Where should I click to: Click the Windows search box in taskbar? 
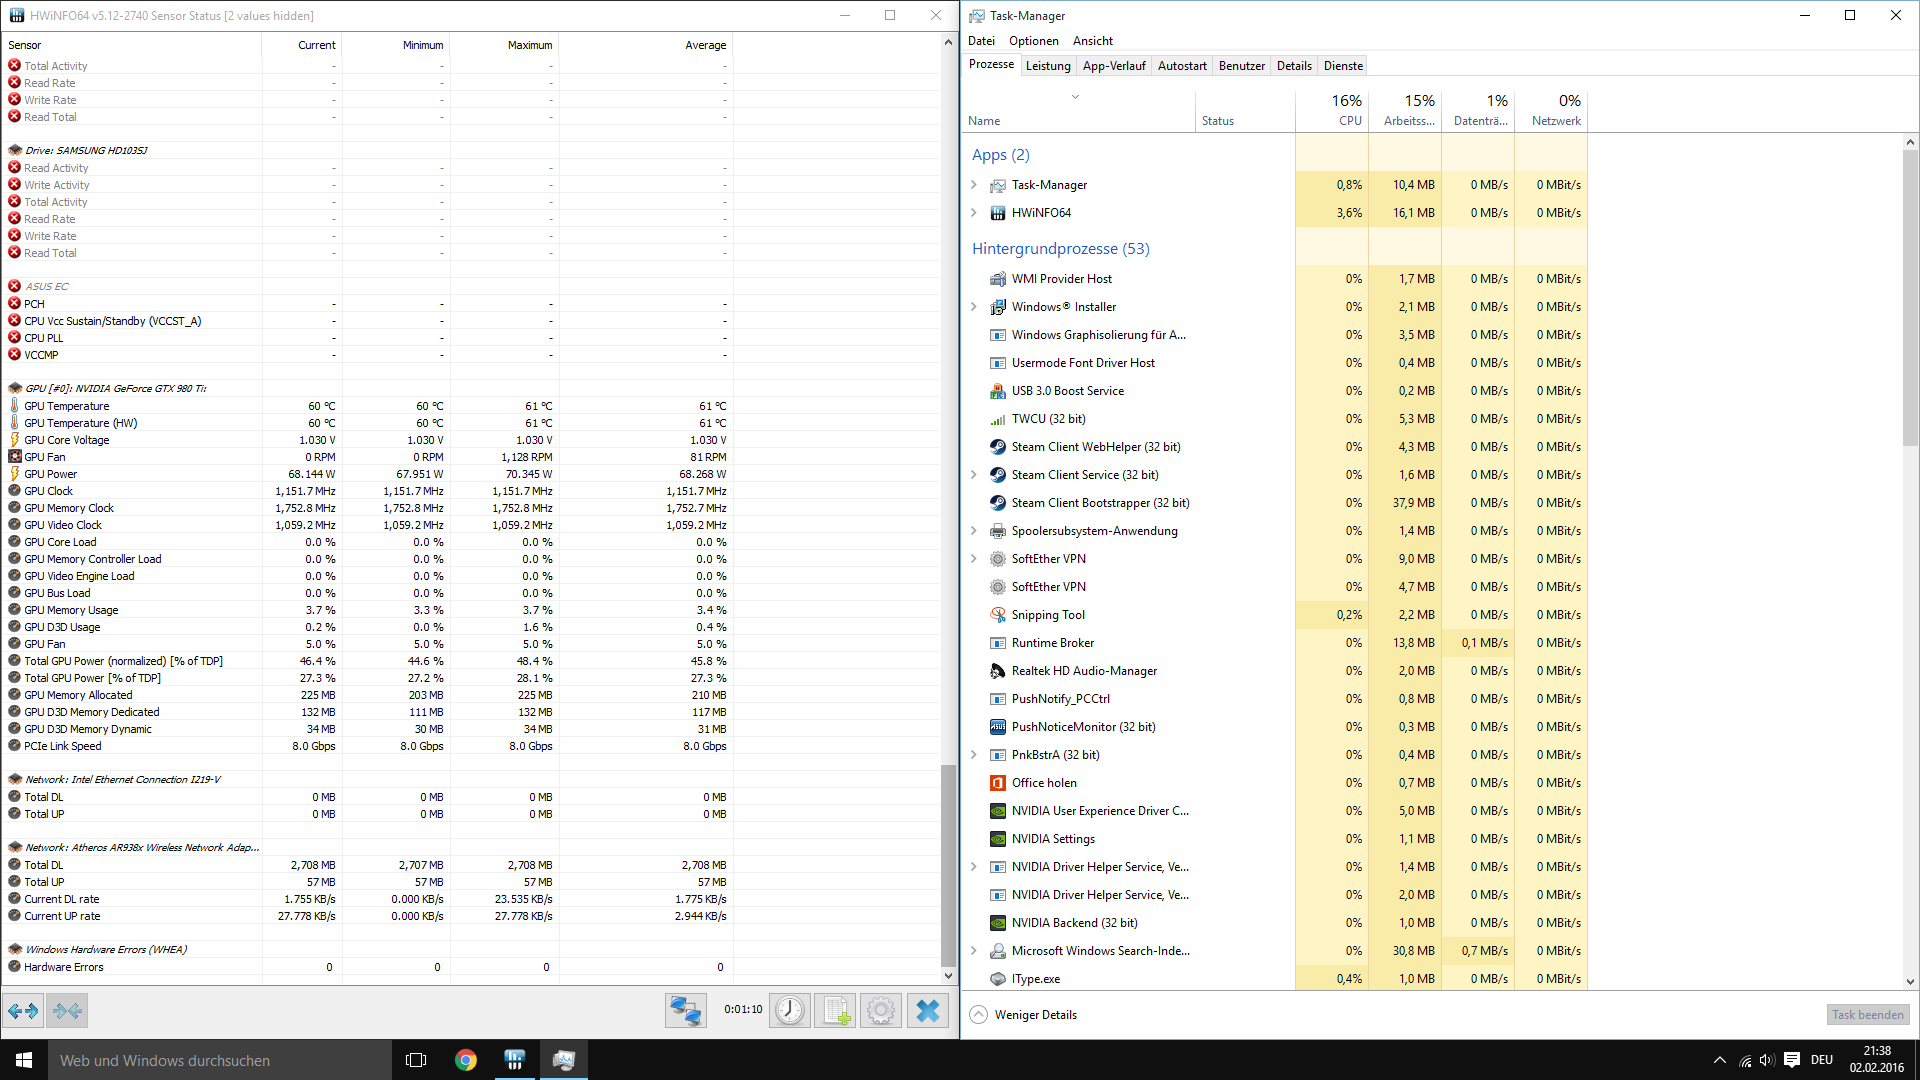(220, 1060)
